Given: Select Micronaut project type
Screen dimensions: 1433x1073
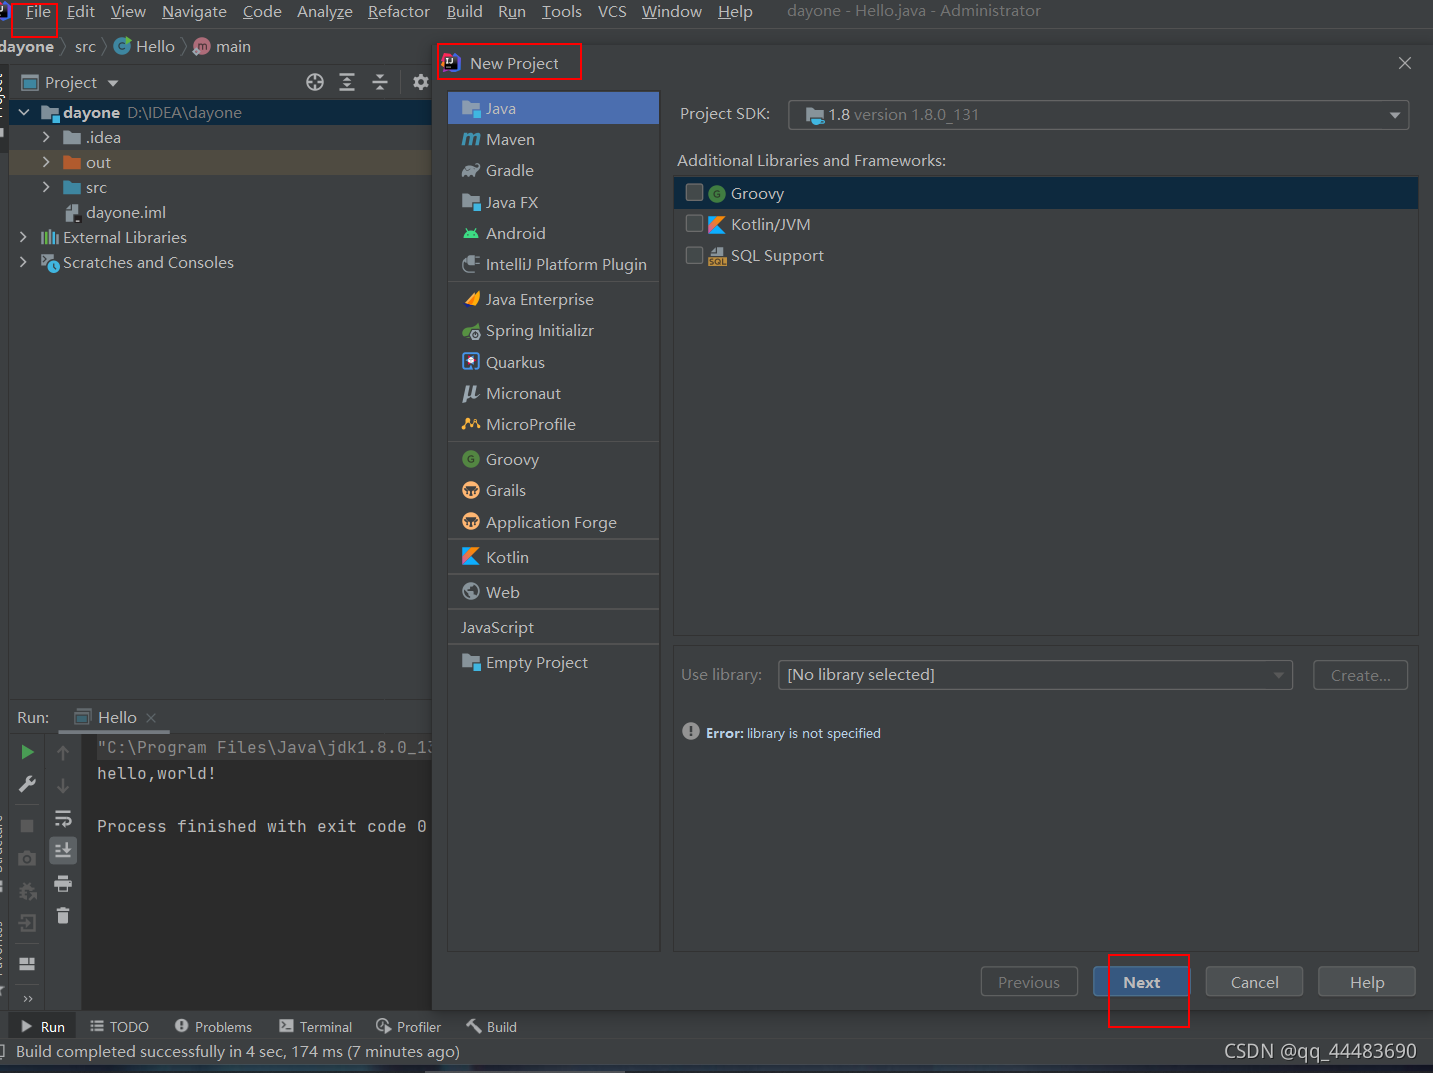Looking at the screenshot, I should point(553,393).
